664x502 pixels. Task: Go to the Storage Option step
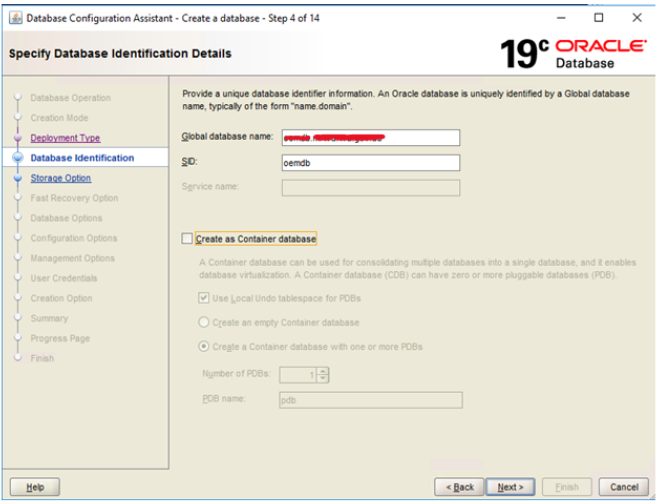tap(60, 178)
